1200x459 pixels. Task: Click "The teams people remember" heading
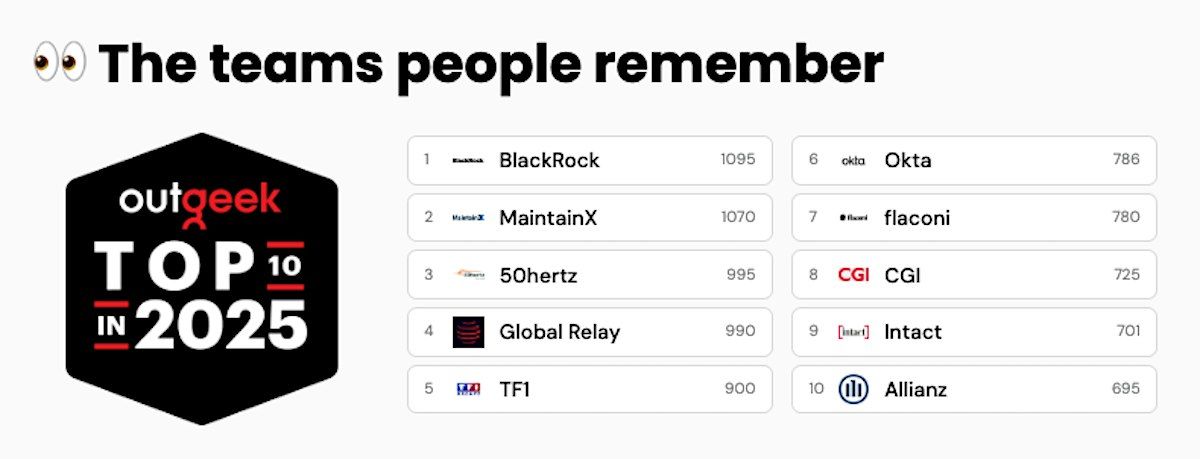491,63
